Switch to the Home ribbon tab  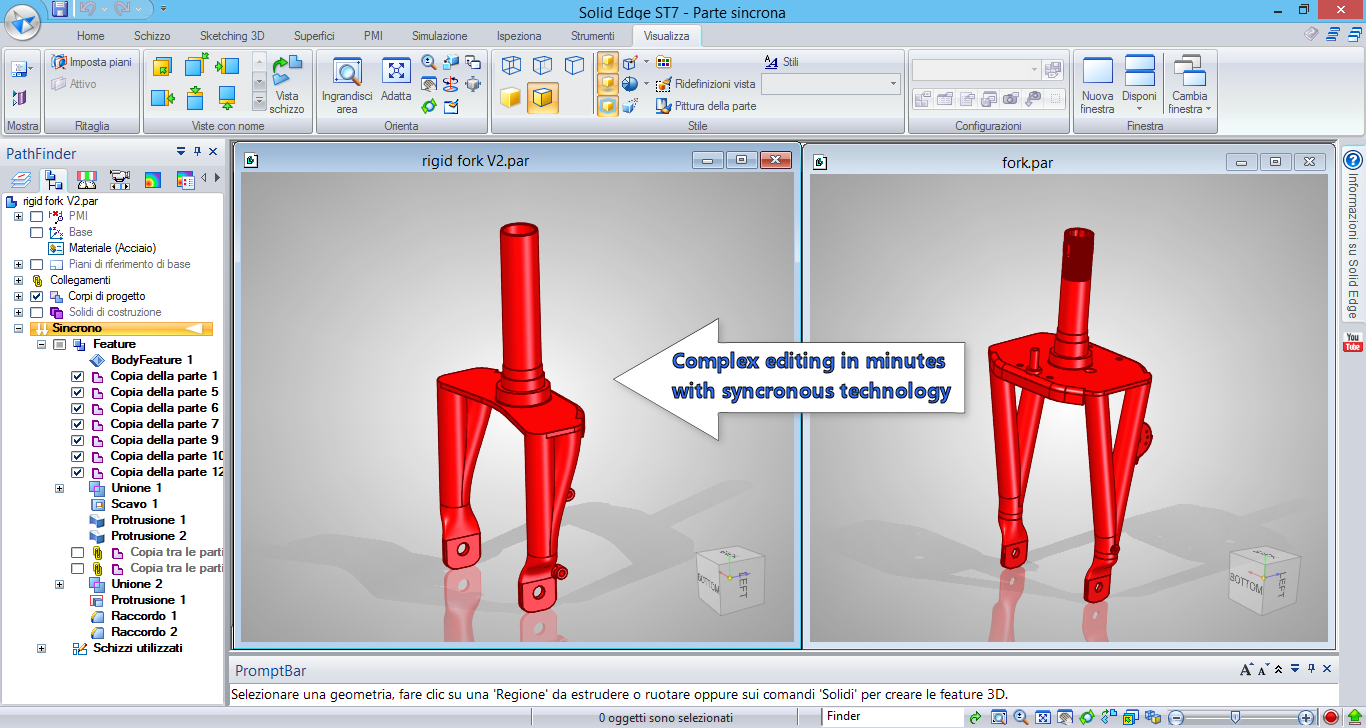coord(91,36)
